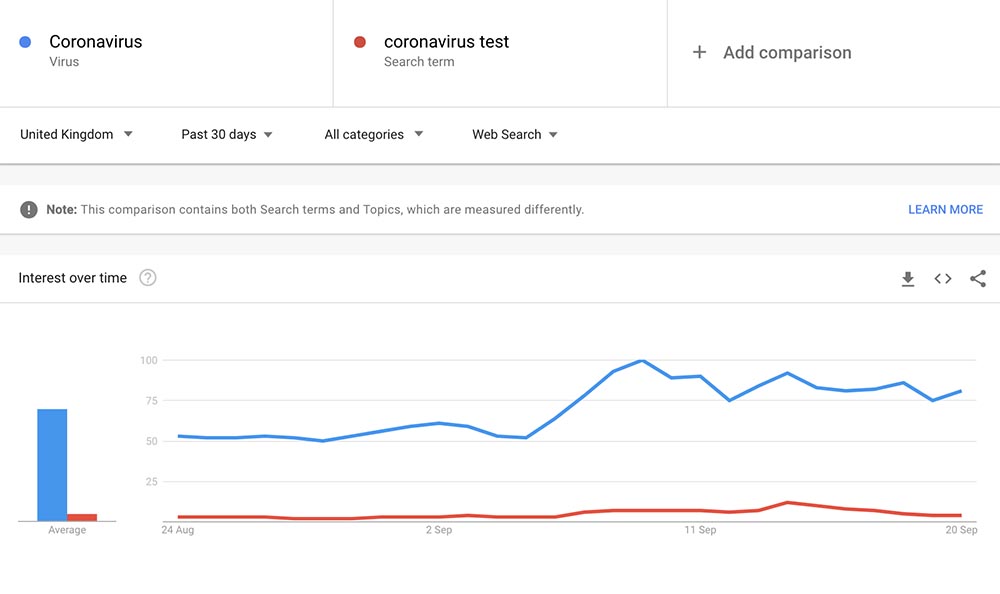Select the blue Coronavirus color dot
This screenshot has width=1000, height=594.
25,42
